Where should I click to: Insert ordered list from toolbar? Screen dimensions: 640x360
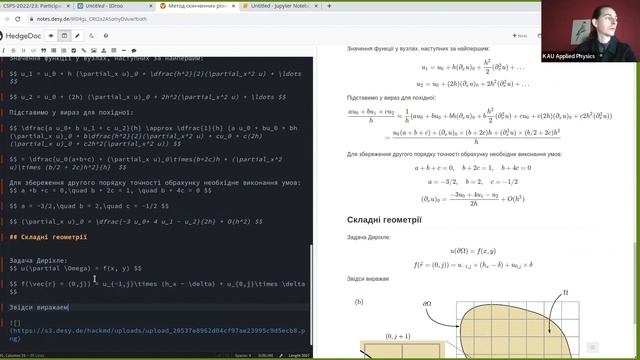tap(63, 51)
